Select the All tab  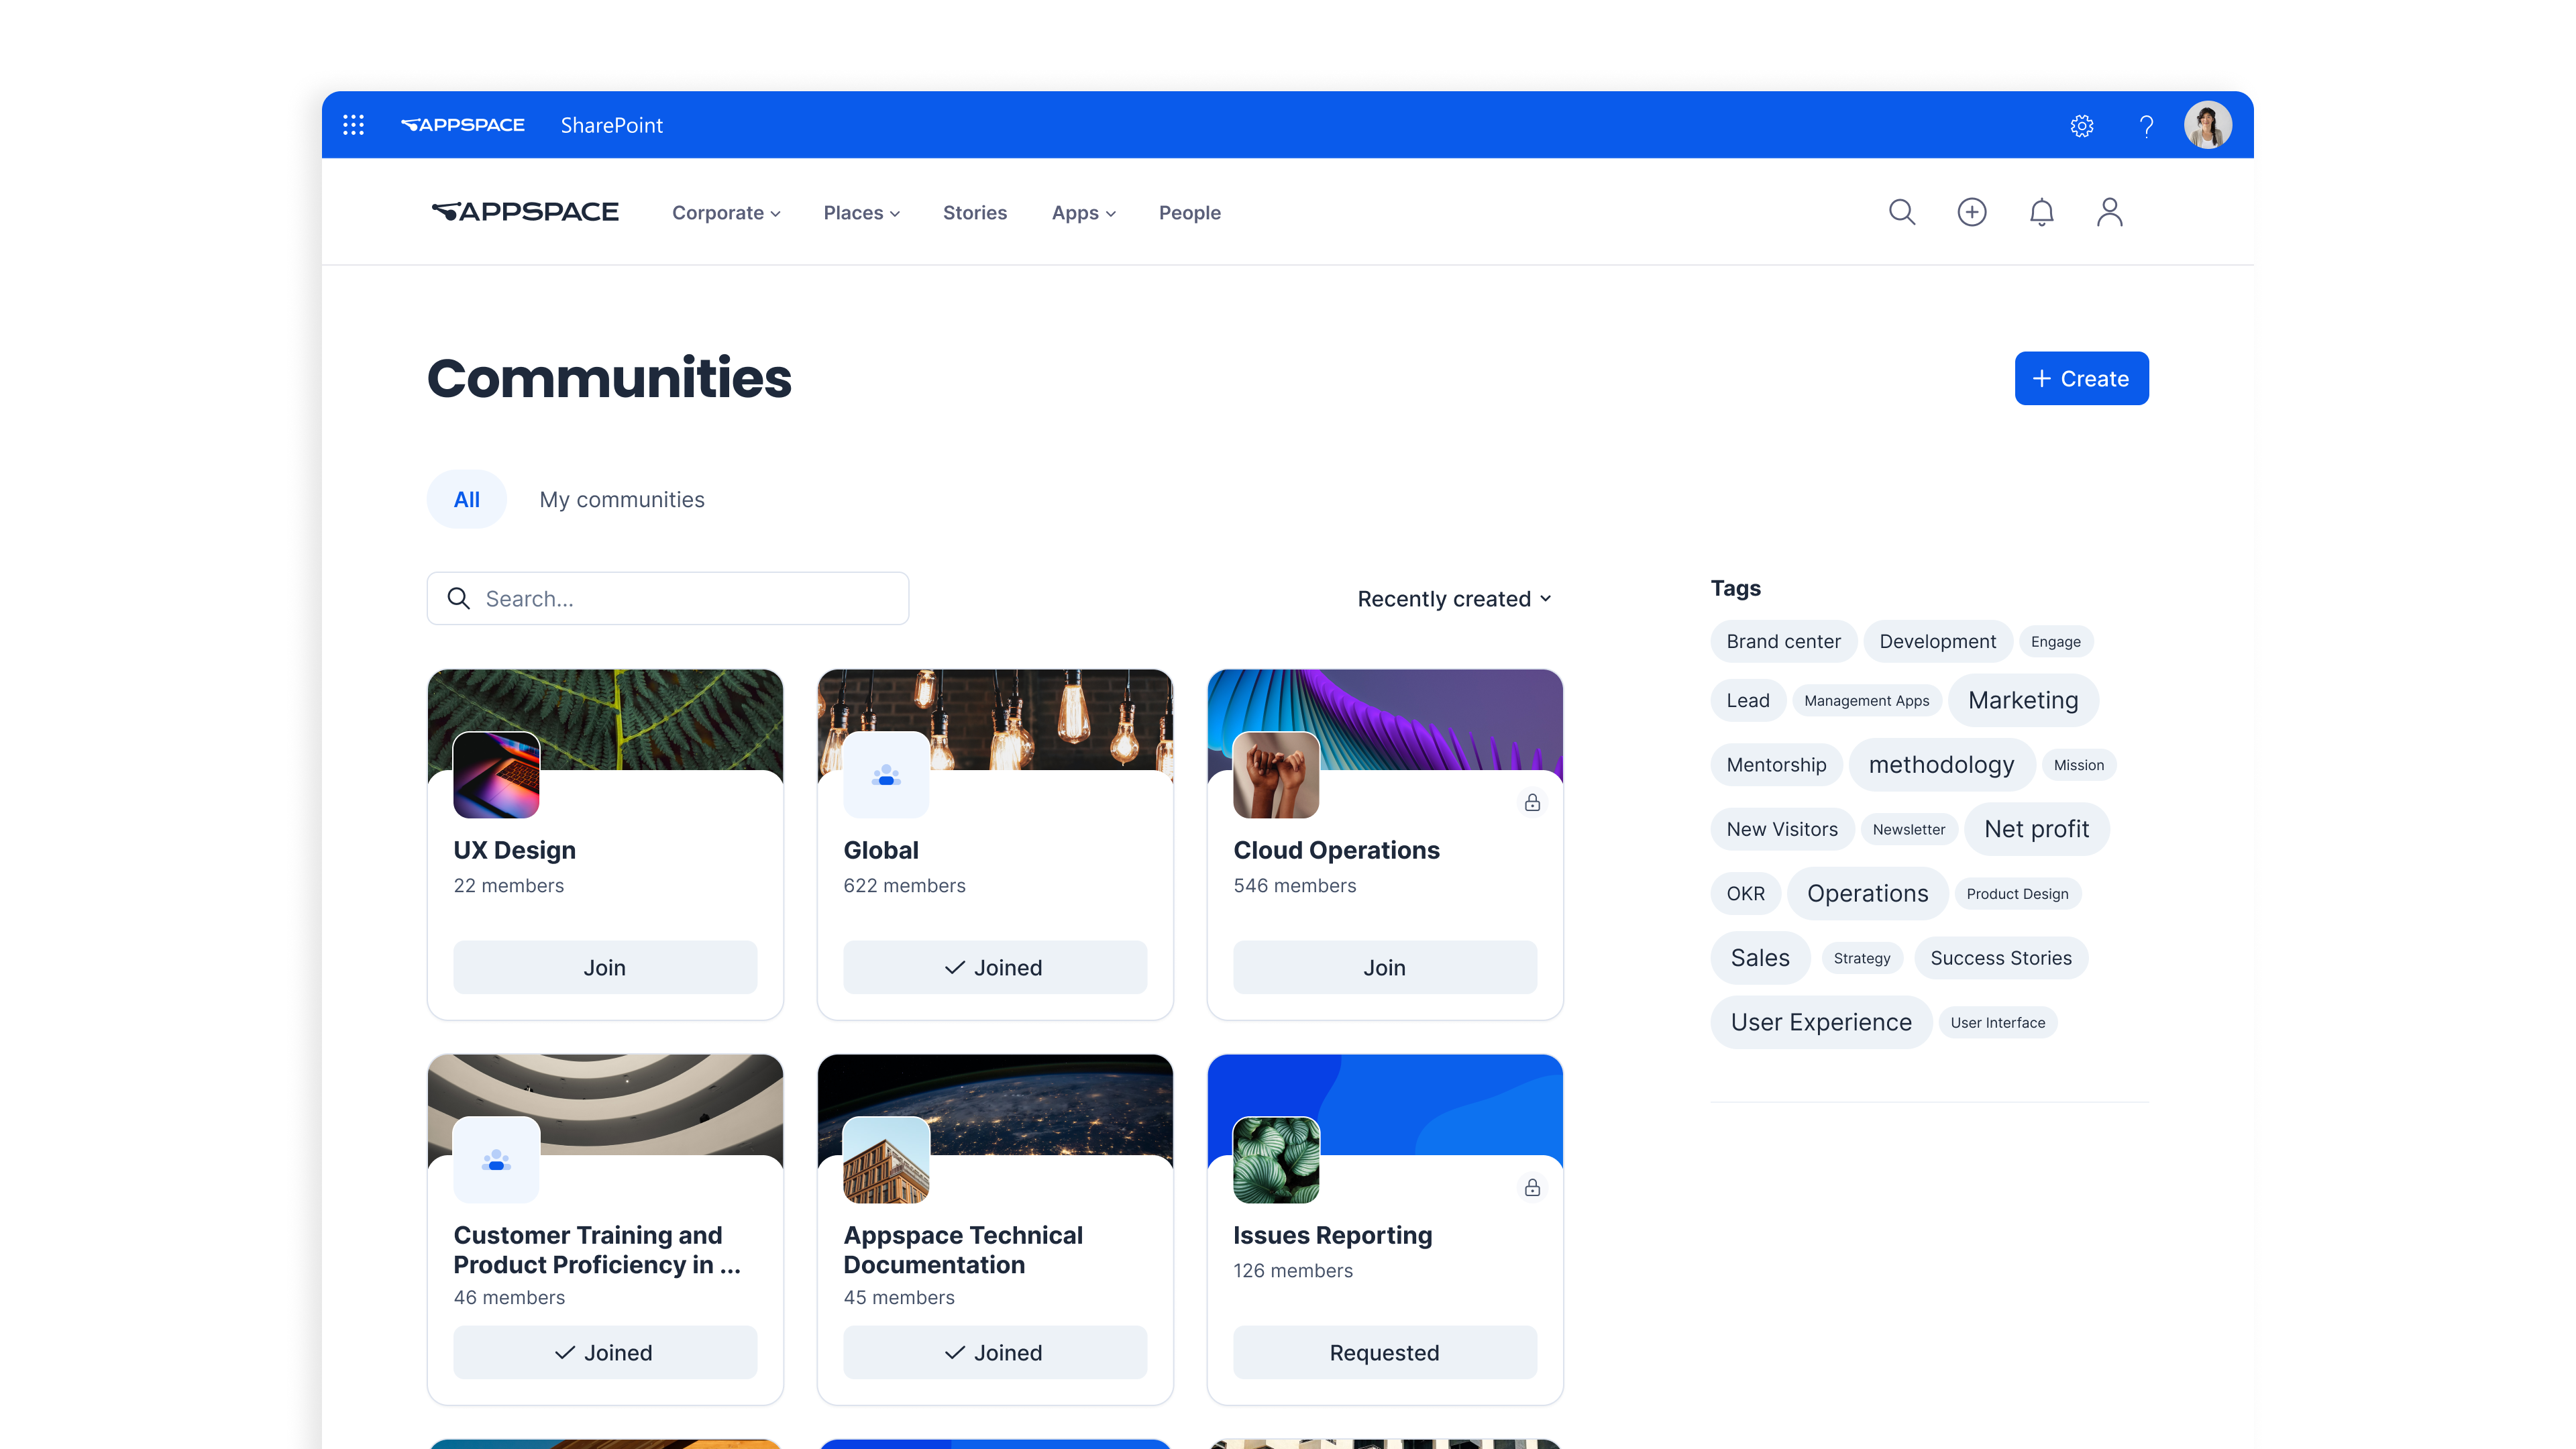click(467, 499)
